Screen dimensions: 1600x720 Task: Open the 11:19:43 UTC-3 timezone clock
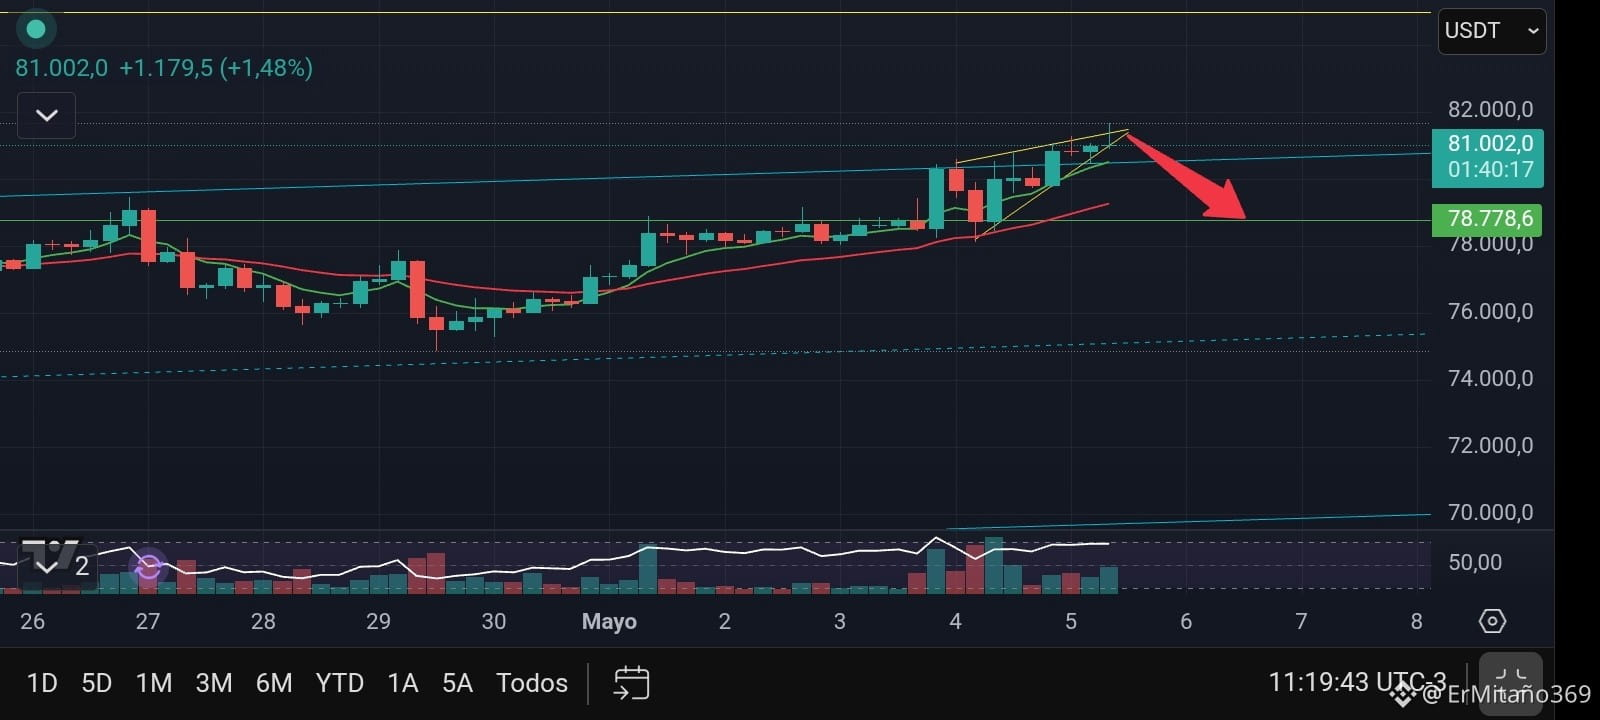click(1357, 683)
